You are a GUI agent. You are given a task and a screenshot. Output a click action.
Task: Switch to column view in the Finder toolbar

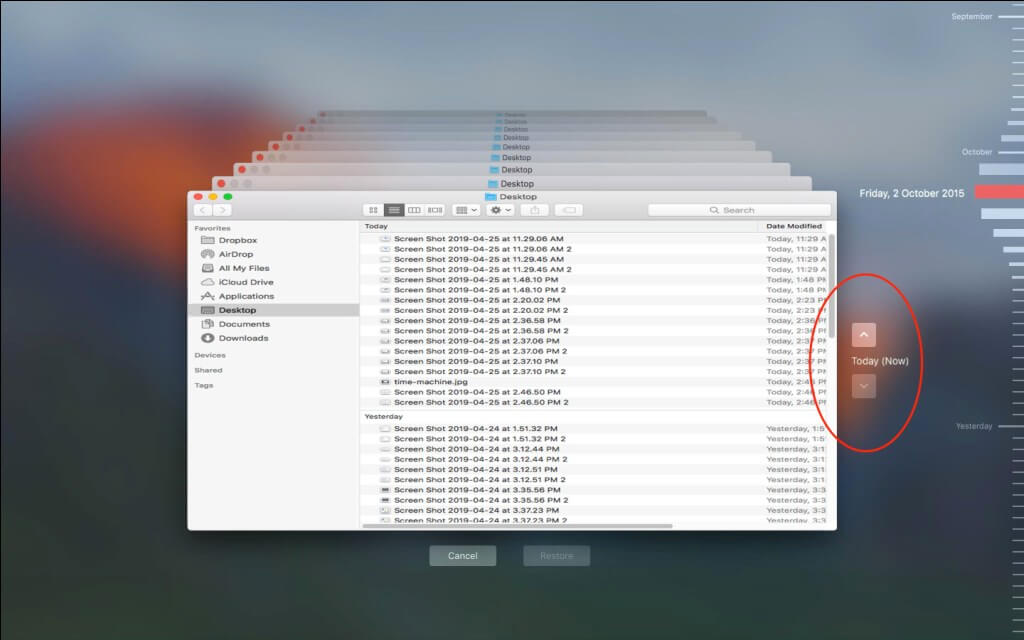pos(414,210)
